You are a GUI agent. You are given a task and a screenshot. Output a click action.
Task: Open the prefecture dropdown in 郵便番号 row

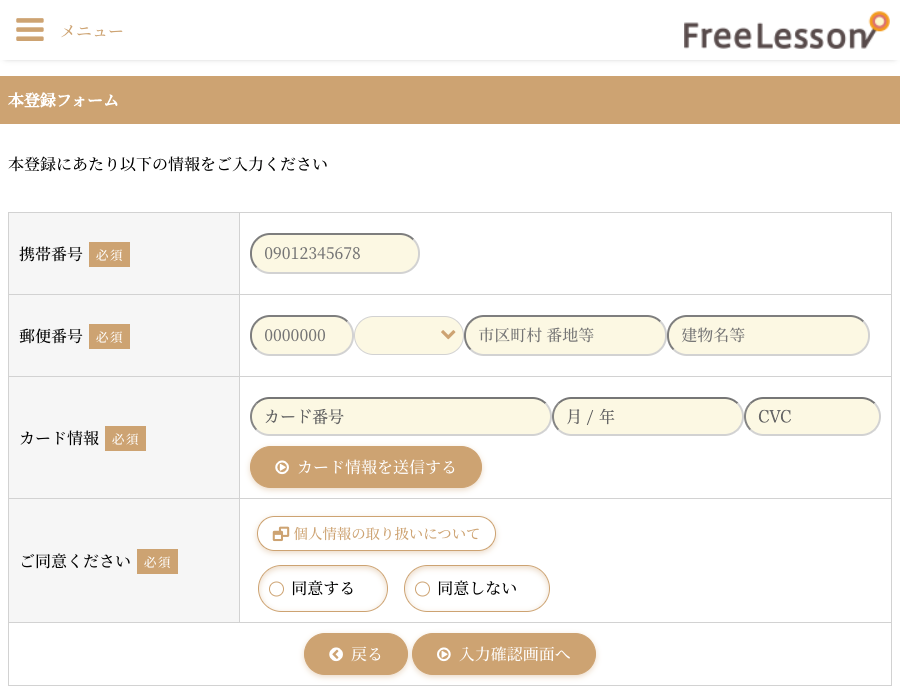pos(408,335)
